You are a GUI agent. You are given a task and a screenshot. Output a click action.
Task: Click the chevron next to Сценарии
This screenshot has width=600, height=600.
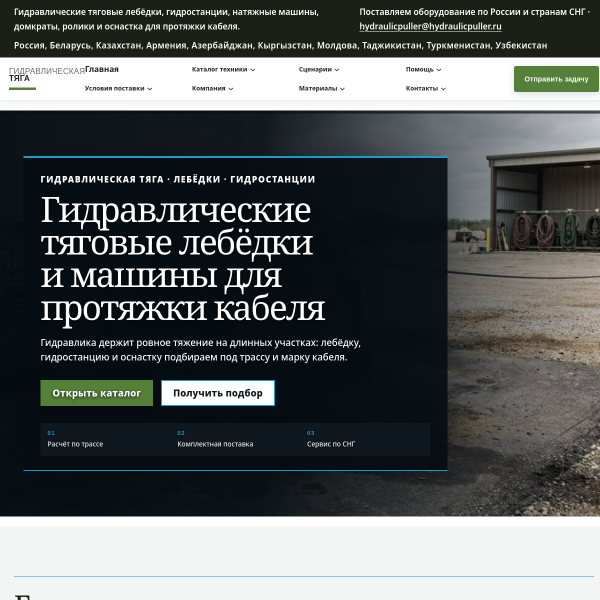tap(337, 70)
